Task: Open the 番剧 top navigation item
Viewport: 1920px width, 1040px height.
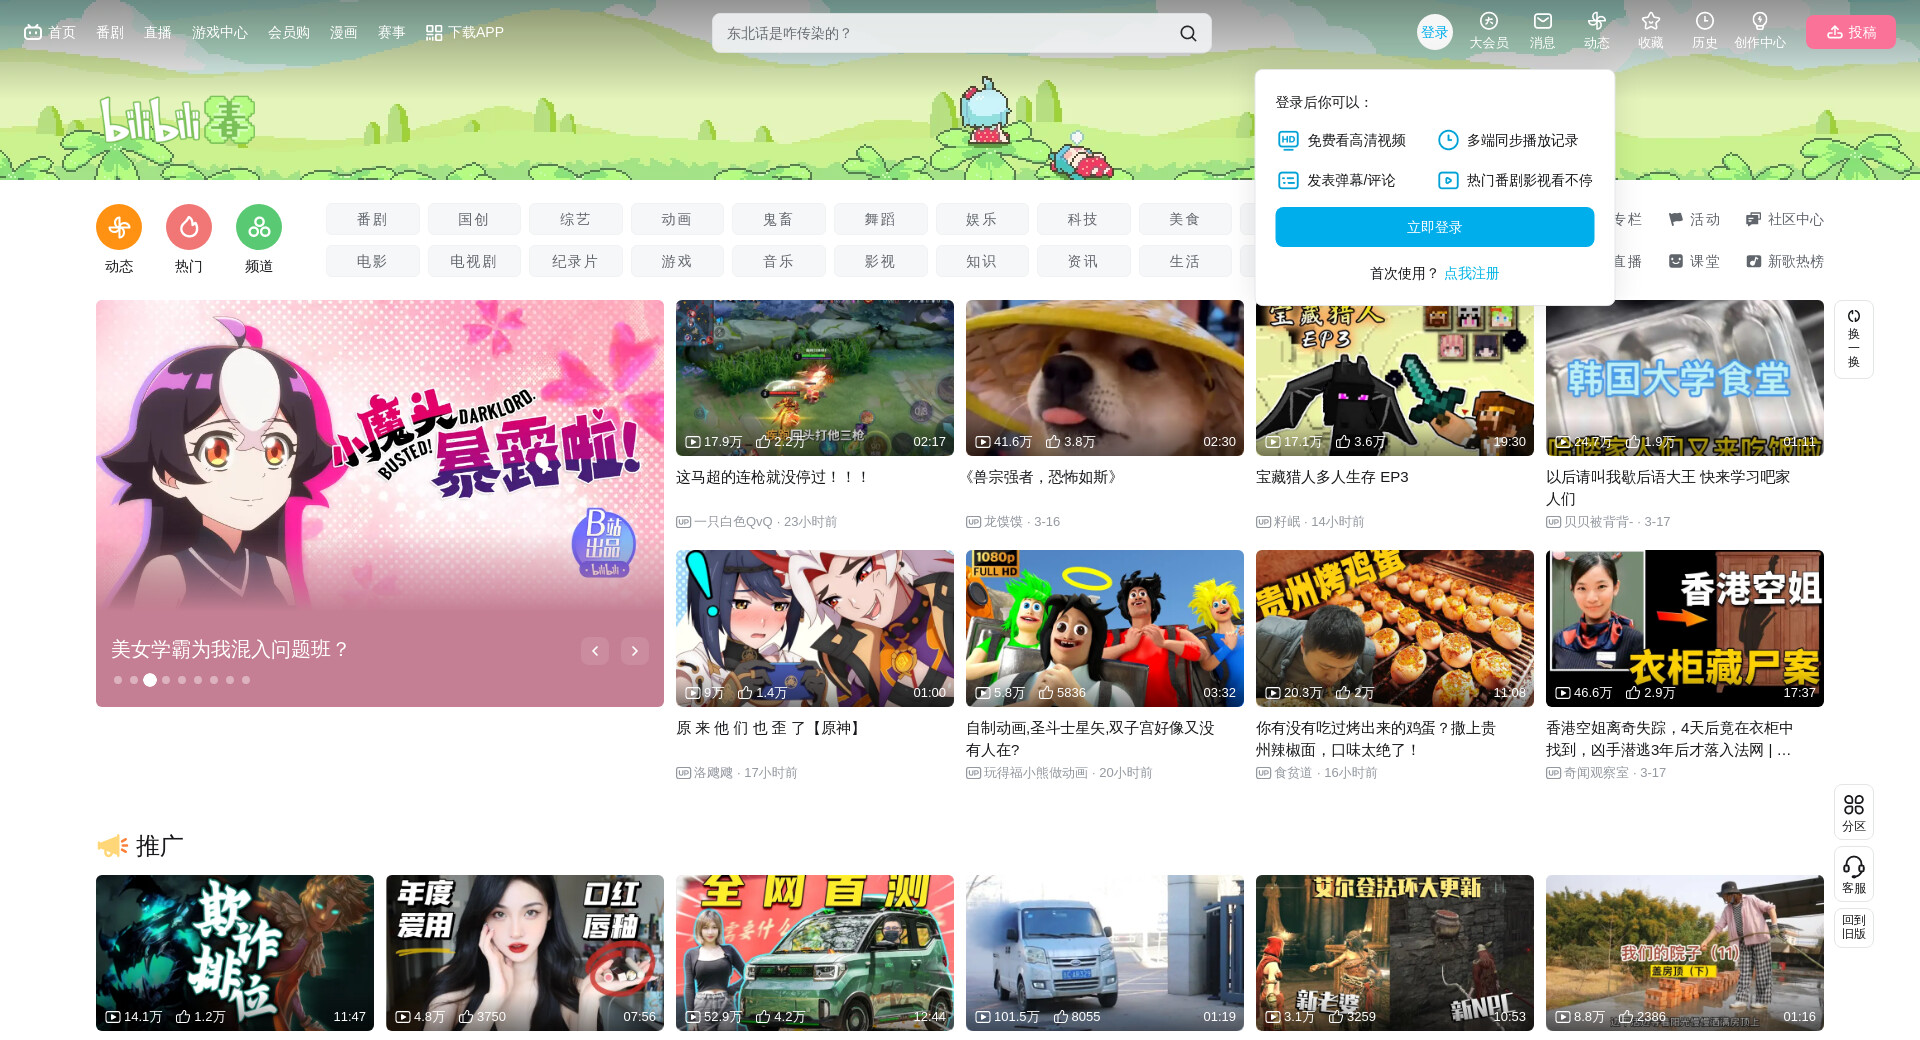Action: [x=110, y=32]
